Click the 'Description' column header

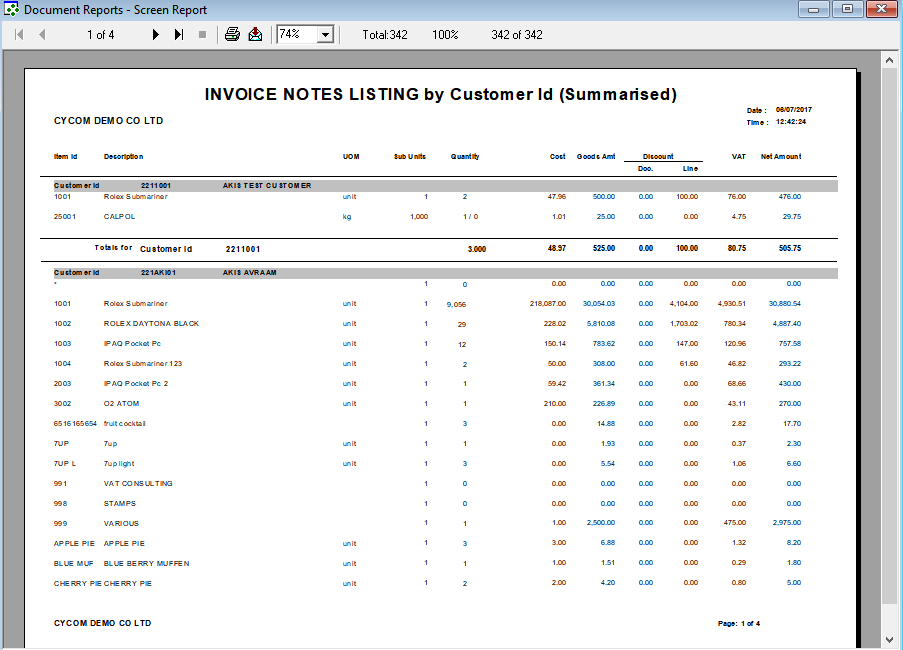123,157
